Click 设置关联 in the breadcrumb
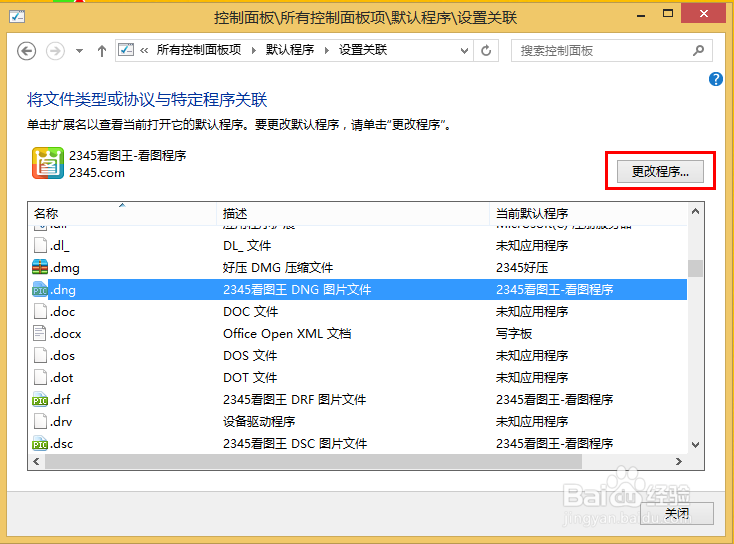The height and width of the screenshot is (544, 734). point(363,50)
